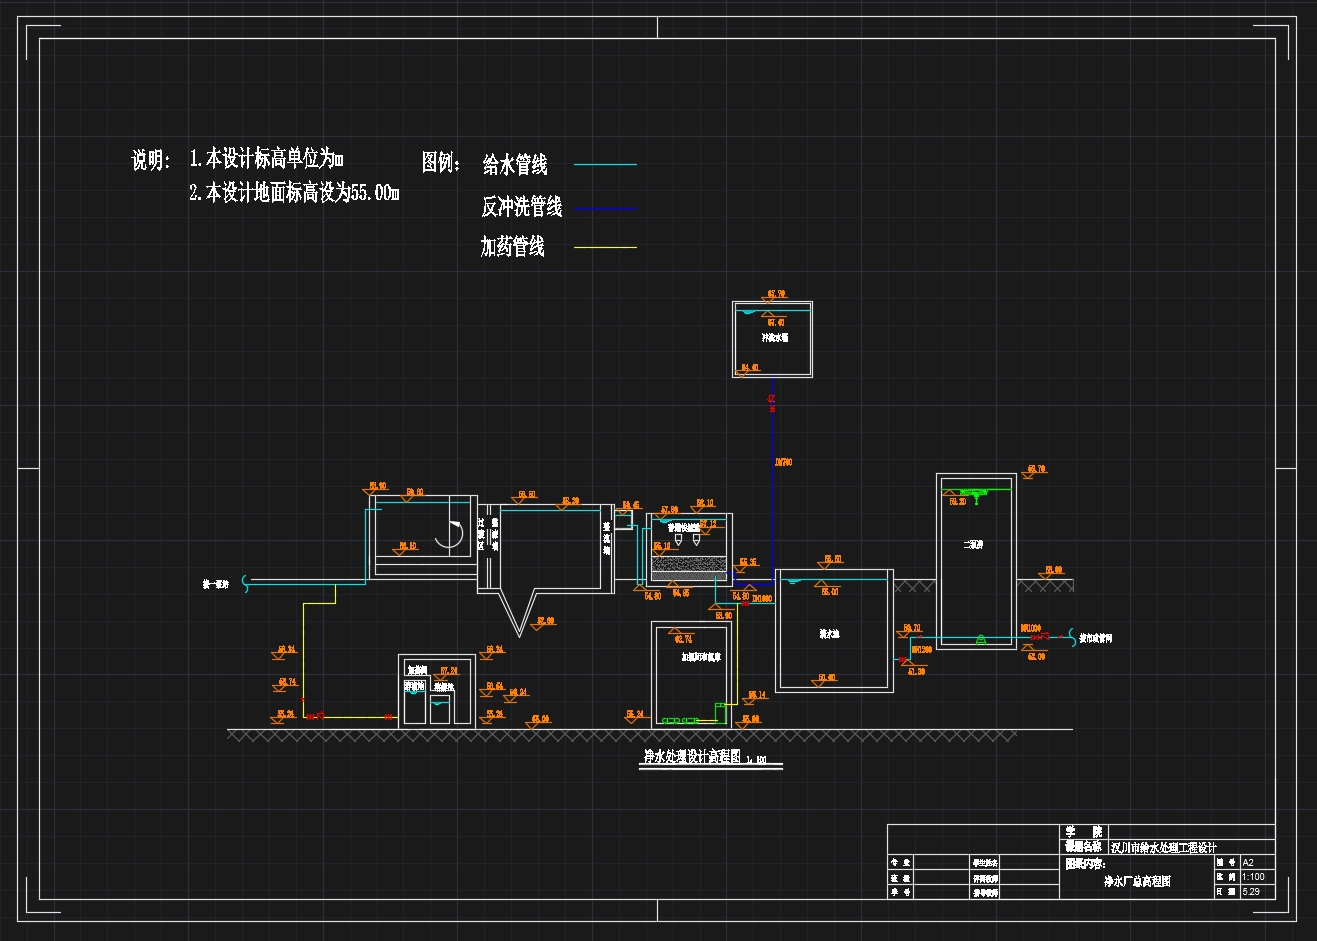Select note '1.本设计标高单位为m'
Image resolution: width=1317 pixels, height=941 pixels.
[267, 158]
